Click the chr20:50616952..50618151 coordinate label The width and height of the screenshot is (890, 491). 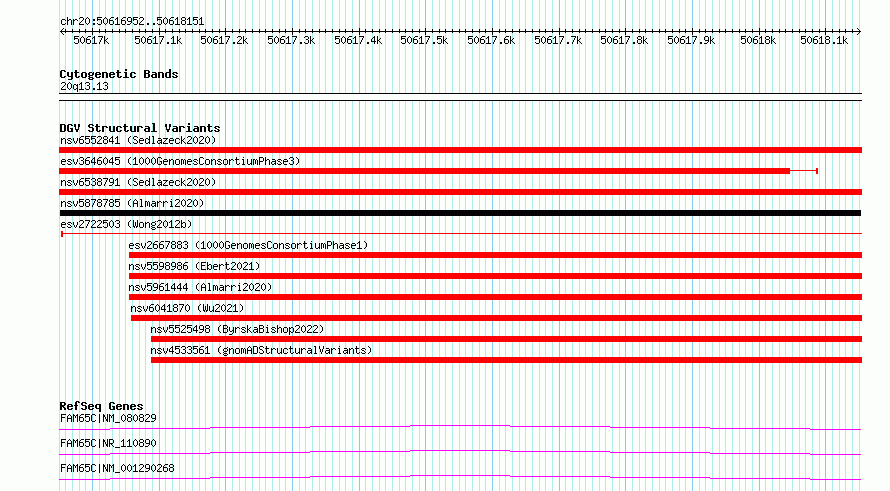pos(132,22)
